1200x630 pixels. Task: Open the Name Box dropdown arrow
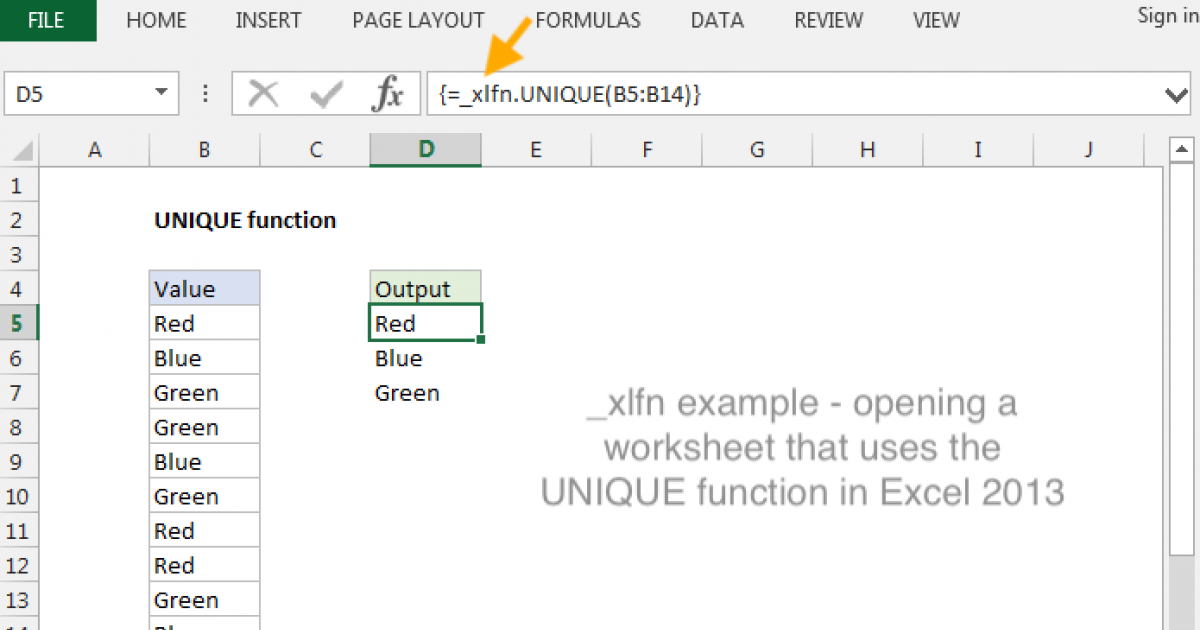[161, 94]
